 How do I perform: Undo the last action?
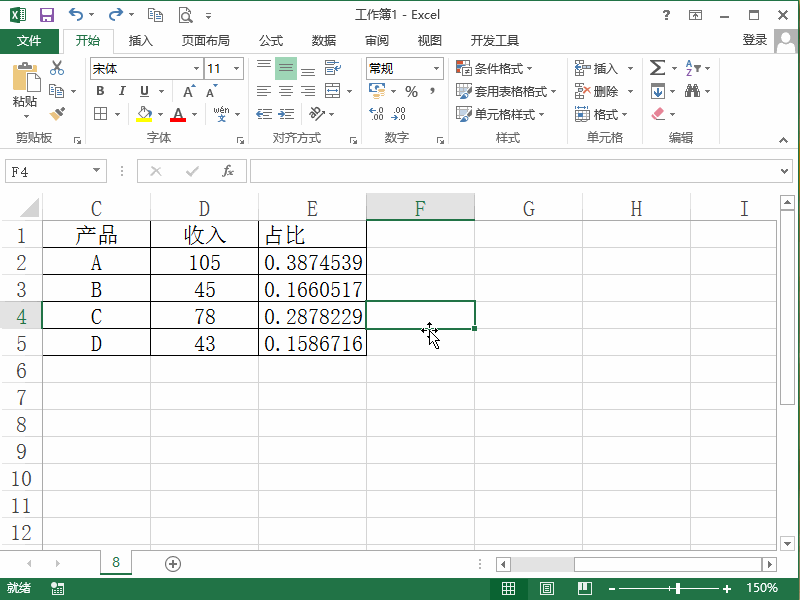[76, 14]
